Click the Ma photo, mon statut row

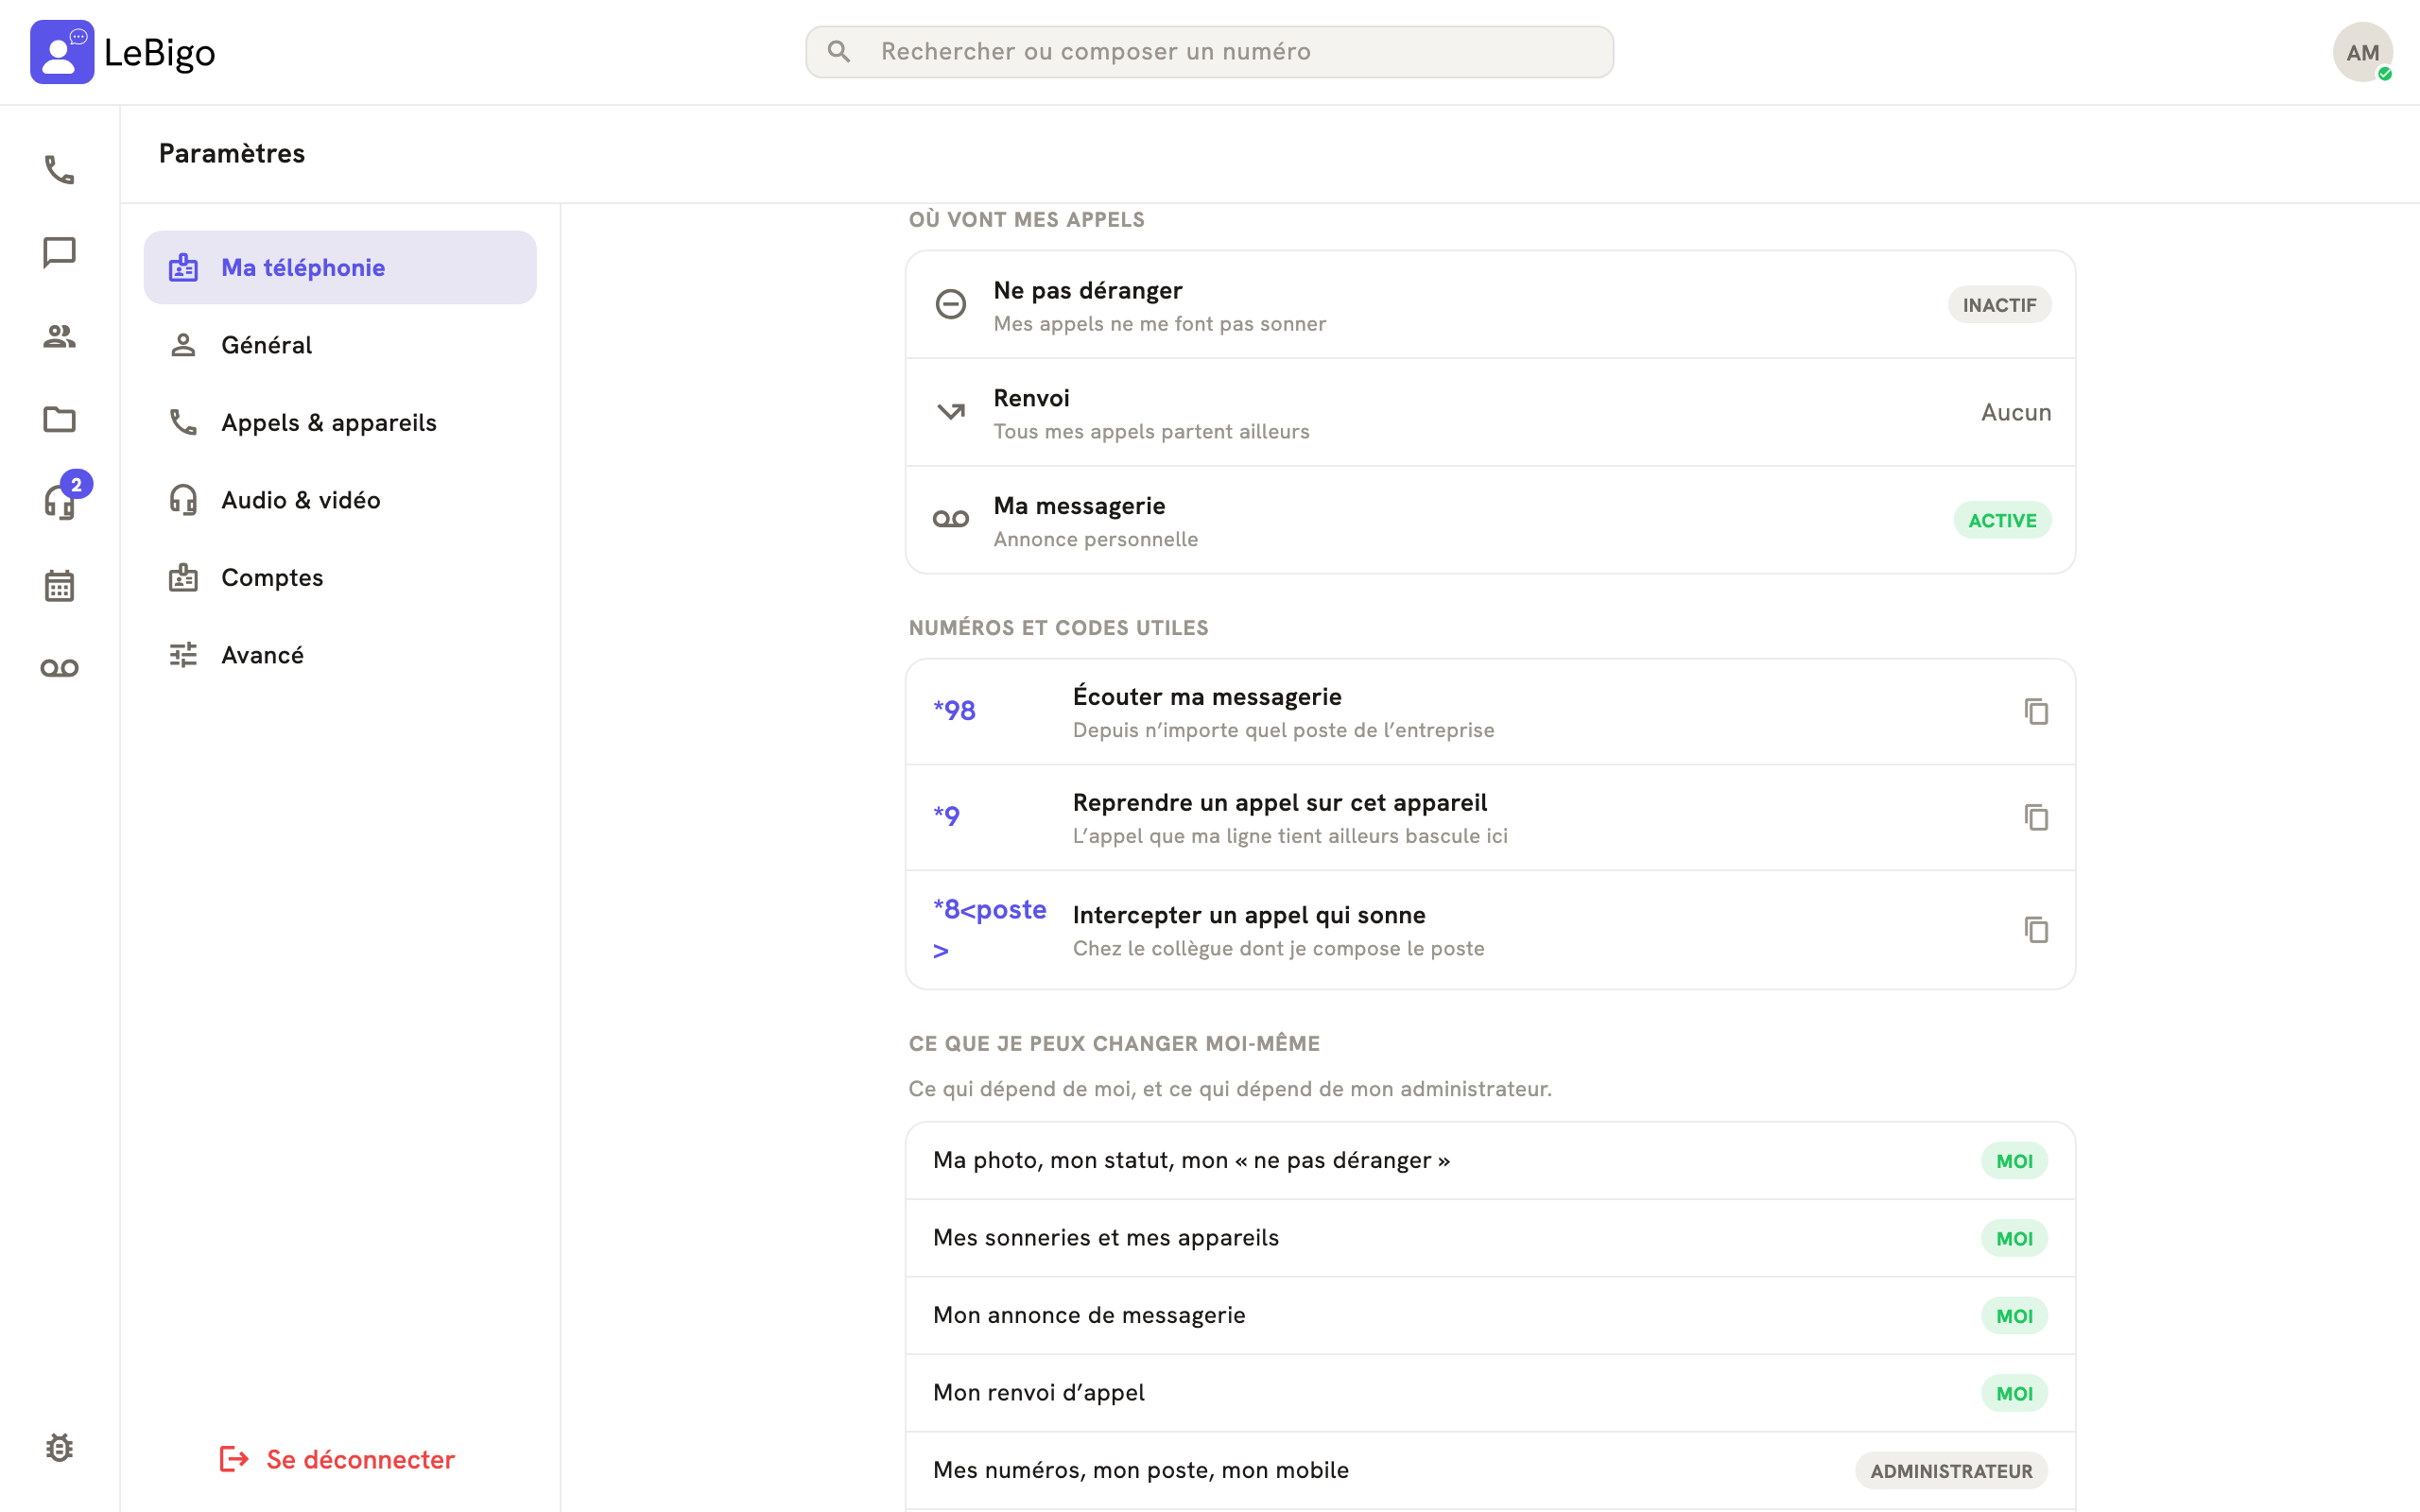(1490, 1160)
